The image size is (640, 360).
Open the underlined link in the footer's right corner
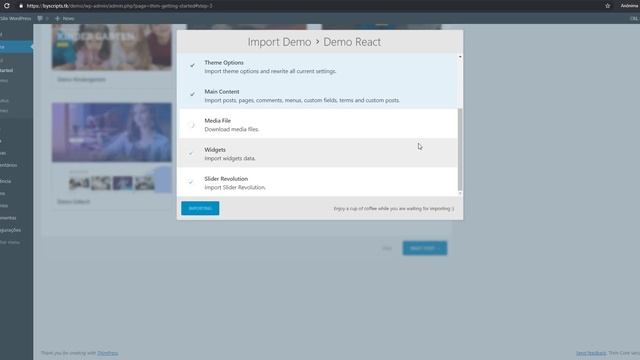(591, 353)
